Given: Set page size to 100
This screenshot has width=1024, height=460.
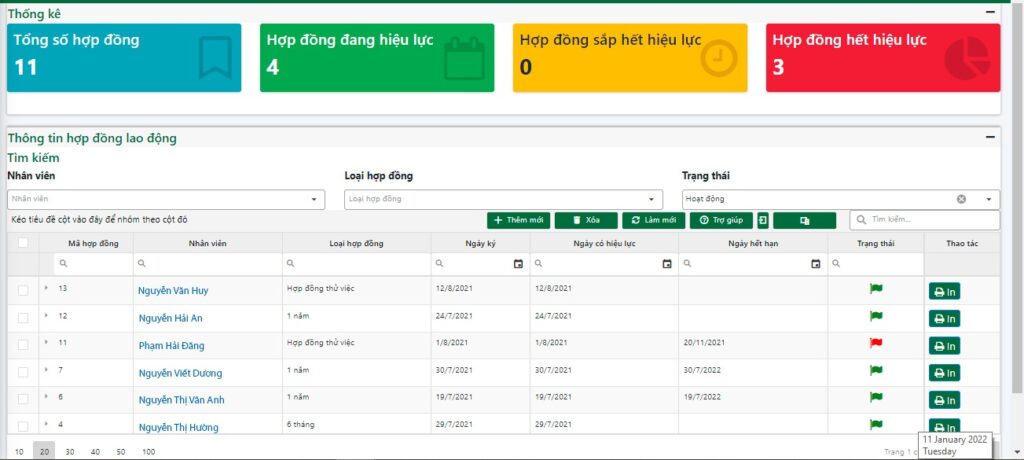Looking at the screenshot, I should click(x=149, y=452).
